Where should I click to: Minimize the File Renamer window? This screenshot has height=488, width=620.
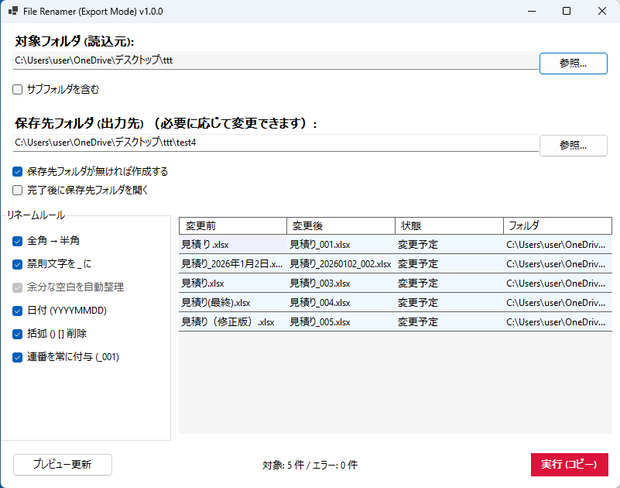pyautogui.click(x=531, y=11)
